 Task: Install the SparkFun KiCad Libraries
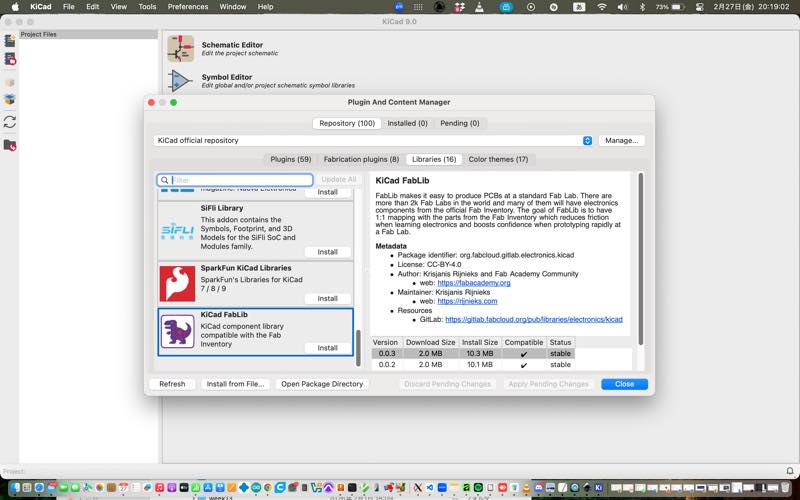[x=328, y=298]
